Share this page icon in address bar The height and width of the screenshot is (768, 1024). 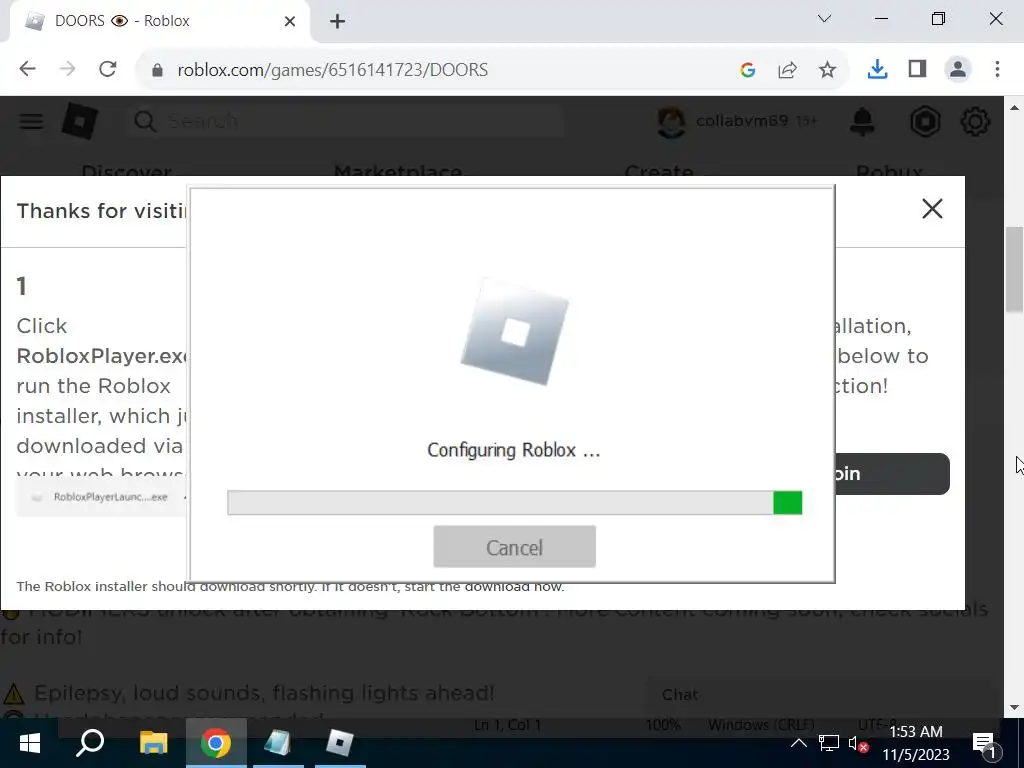(788, 70)
